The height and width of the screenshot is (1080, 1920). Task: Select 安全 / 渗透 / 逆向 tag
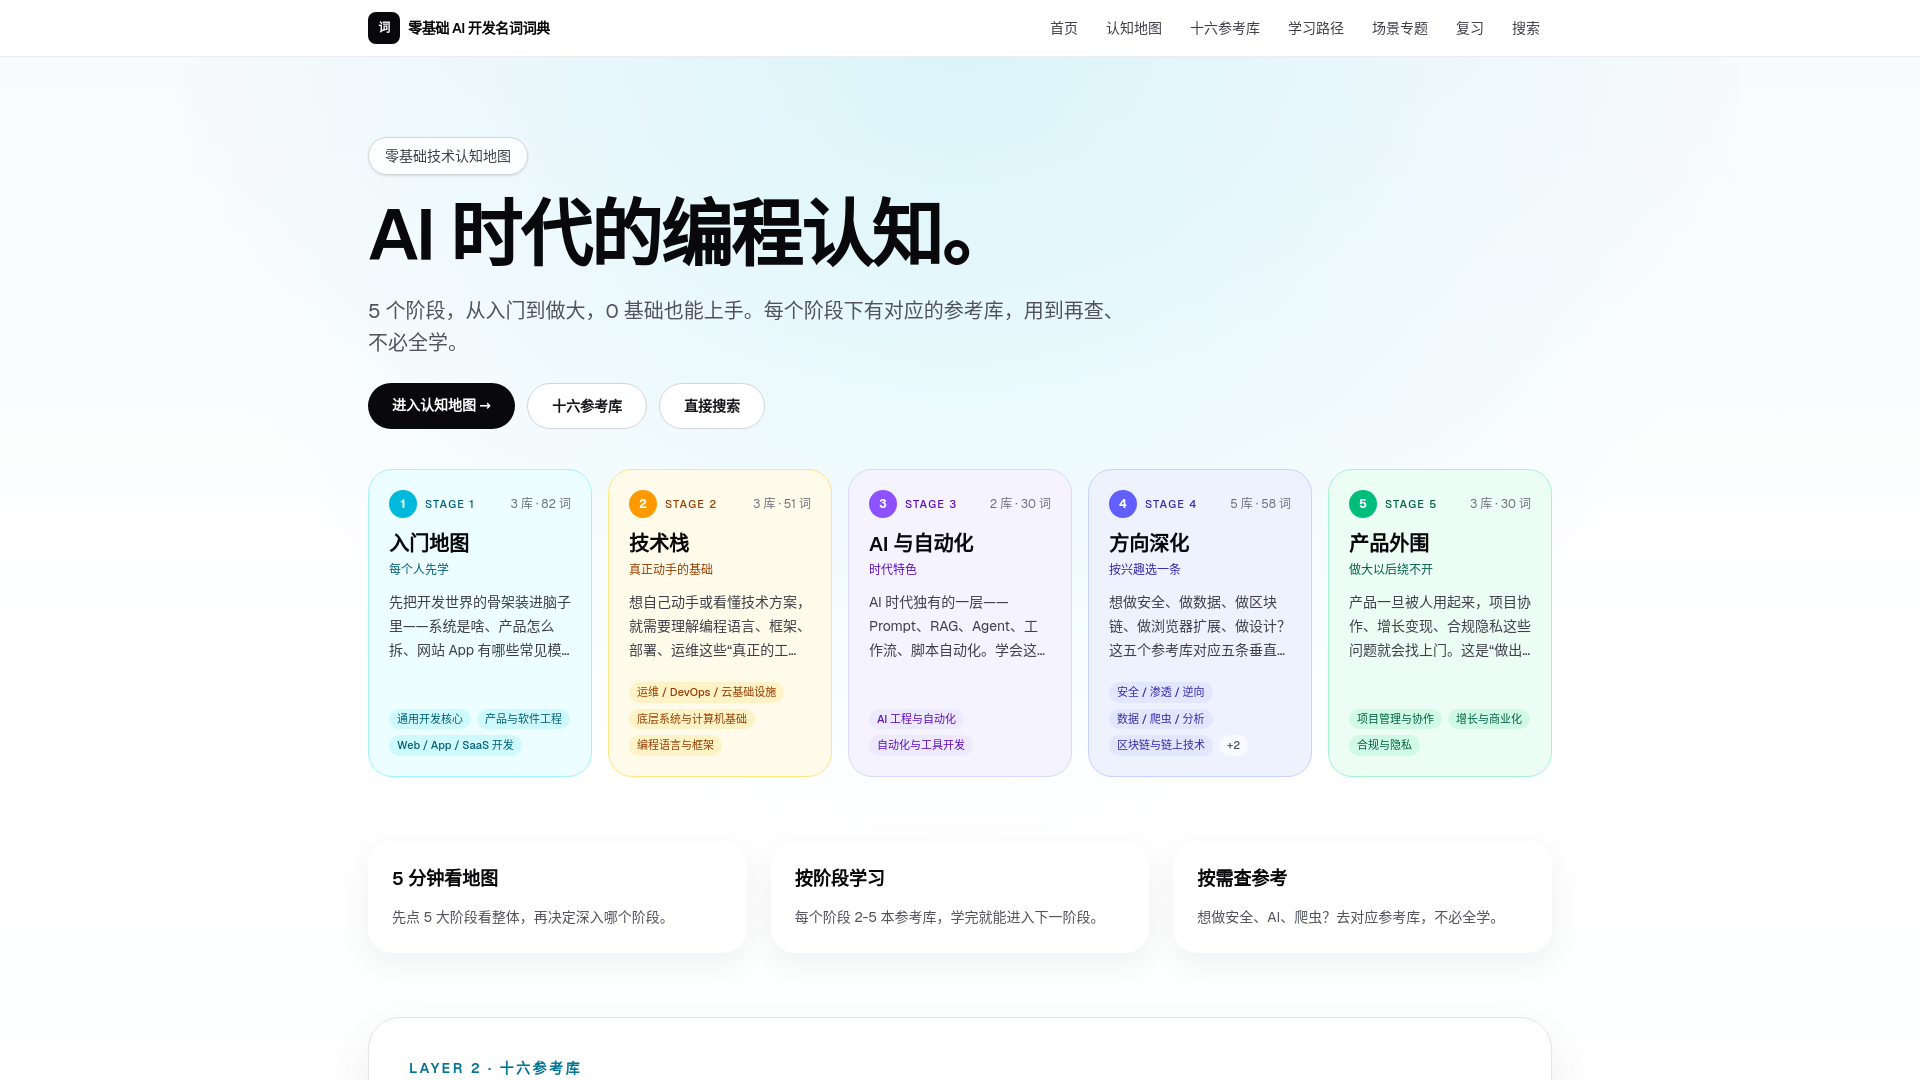point(1161,692)
